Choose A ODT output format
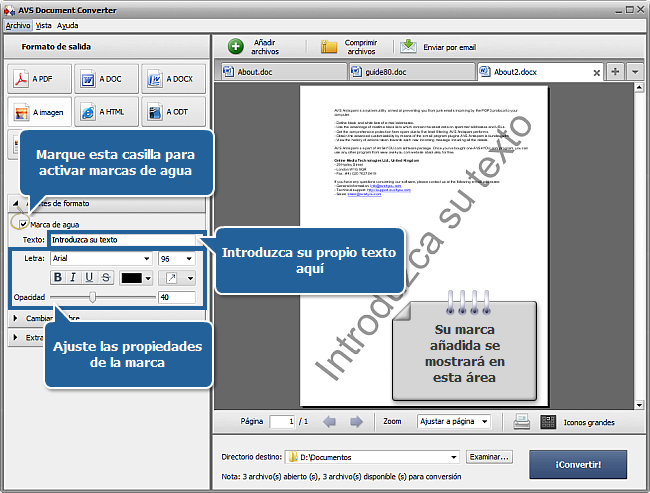Screen dimensions: 650x493 click(173, 112)
